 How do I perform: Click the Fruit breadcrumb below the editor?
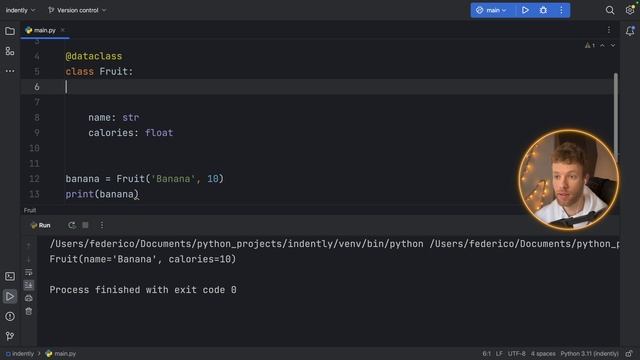click(x=30, y=210)
